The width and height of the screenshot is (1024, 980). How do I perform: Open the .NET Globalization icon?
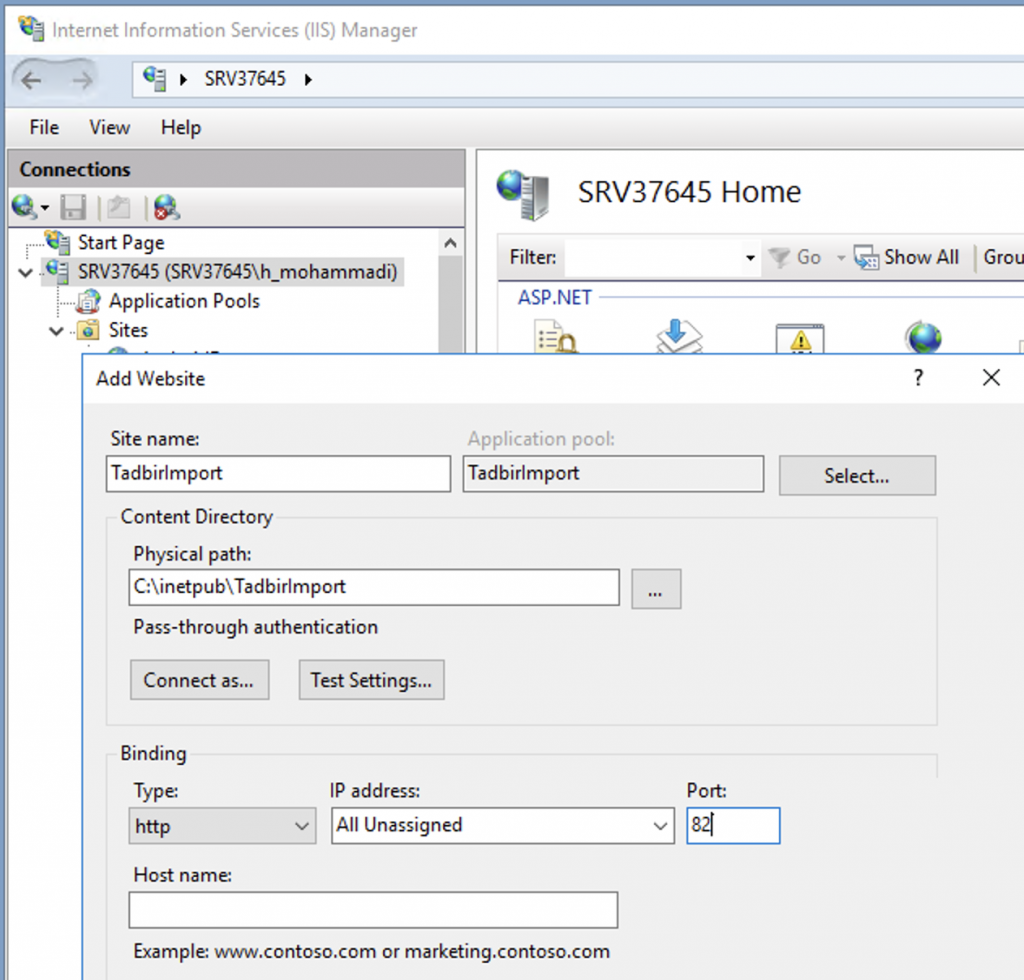923,338
